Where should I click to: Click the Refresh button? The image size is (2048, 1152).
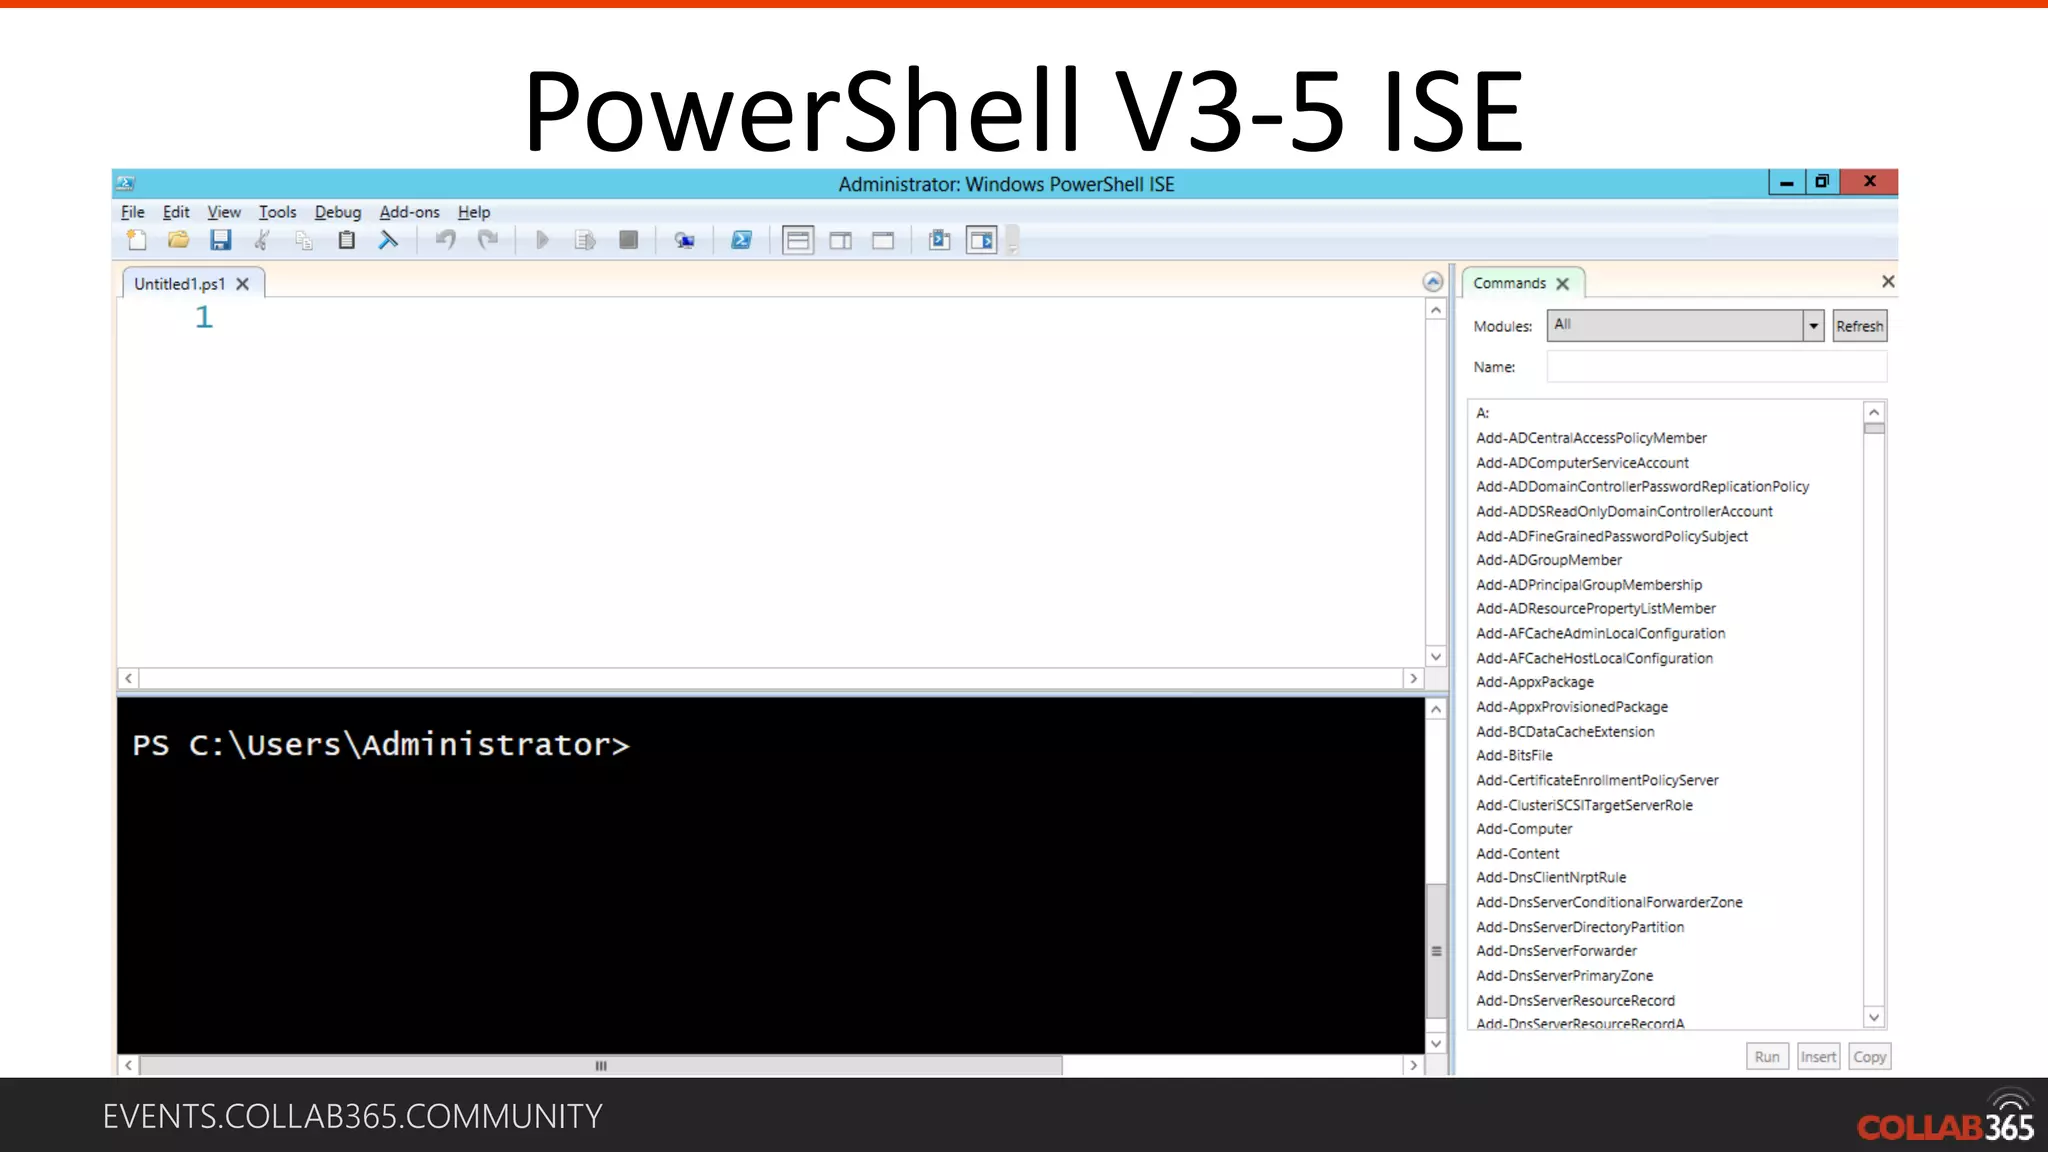pyautogui.click(x=1859, y=326)
